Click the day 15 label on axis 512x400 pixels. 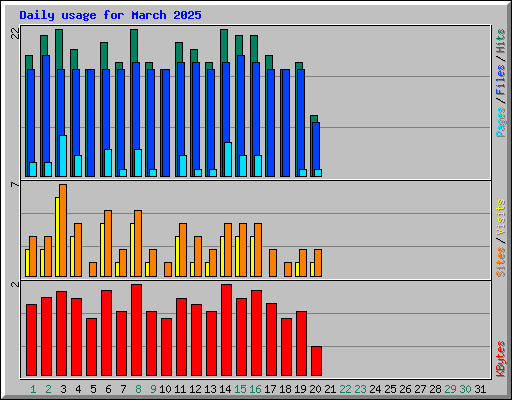(240, 389)
